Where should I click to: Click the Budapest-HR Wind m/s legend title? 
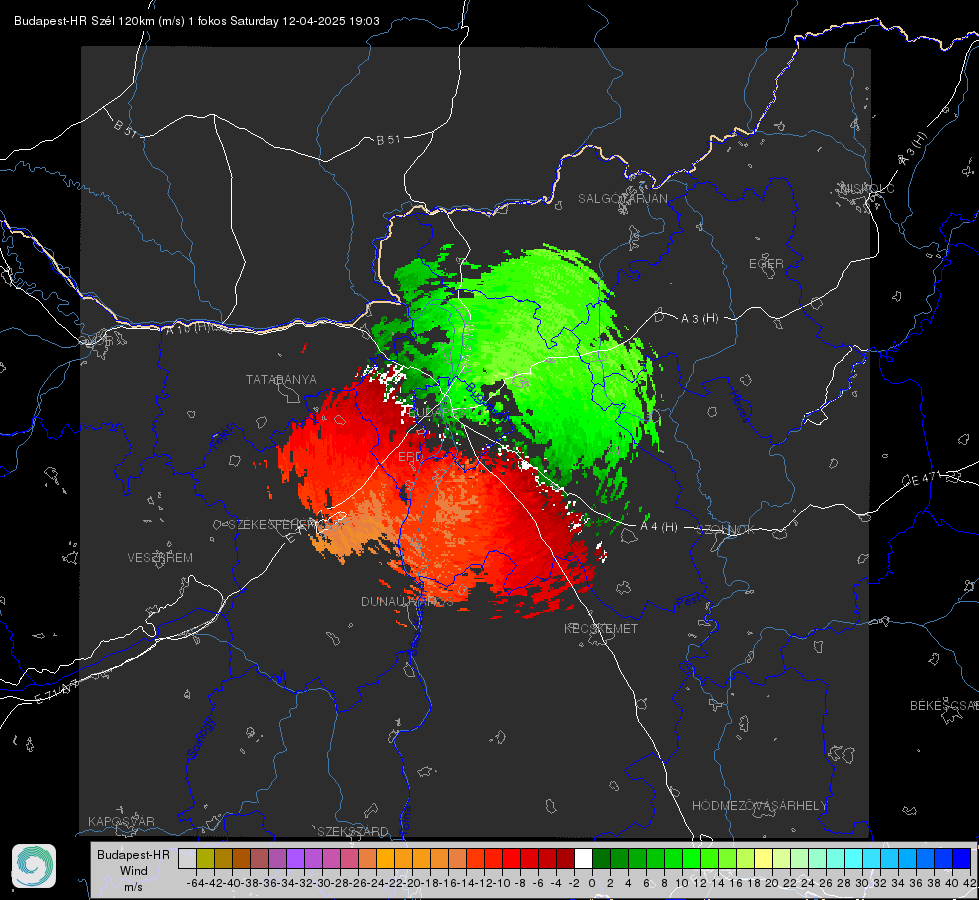[x=134, y=871]
